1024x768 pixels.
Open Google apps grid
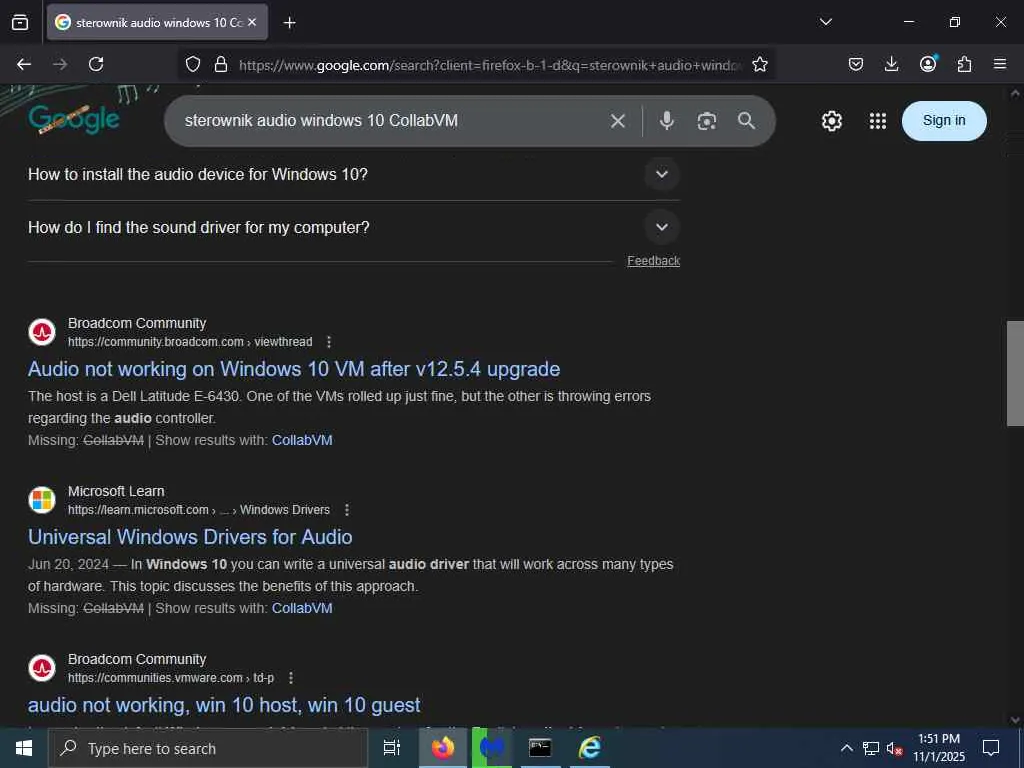click(878, 121)
